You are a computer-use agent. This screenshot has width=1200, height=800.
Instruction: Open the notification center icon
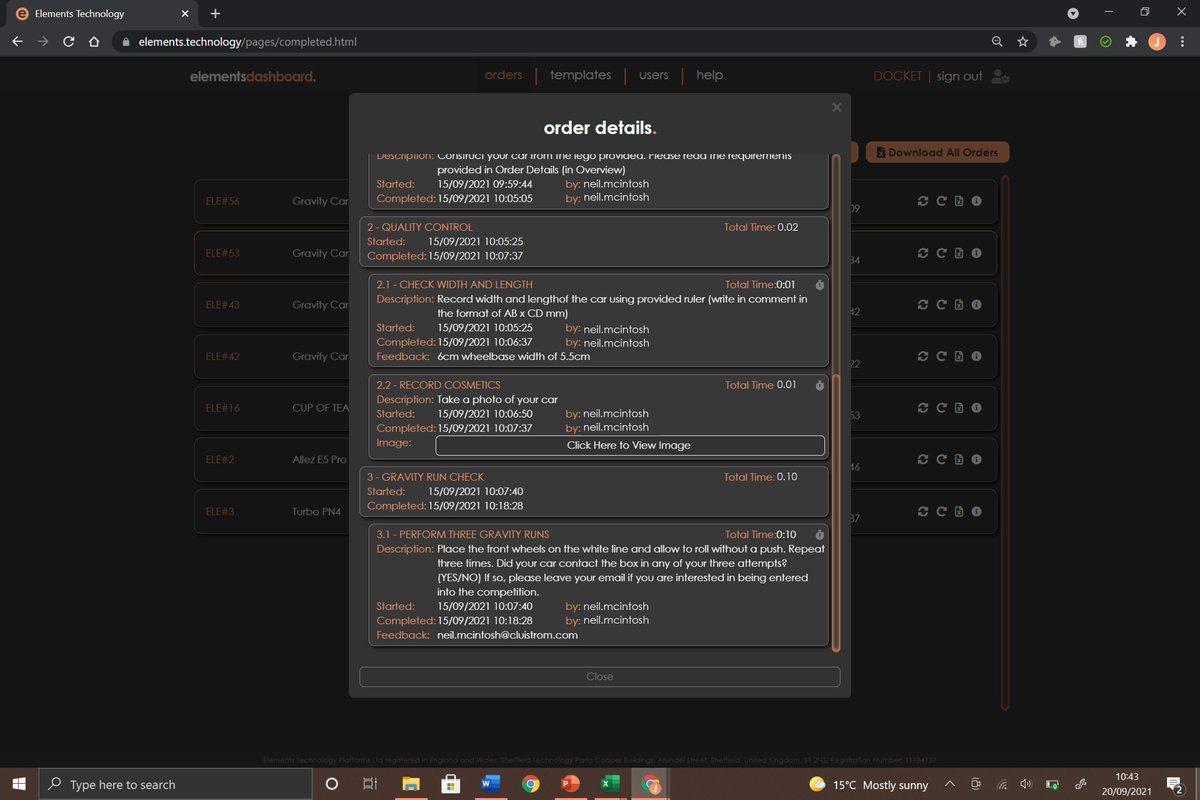(x=1176, y=785)
